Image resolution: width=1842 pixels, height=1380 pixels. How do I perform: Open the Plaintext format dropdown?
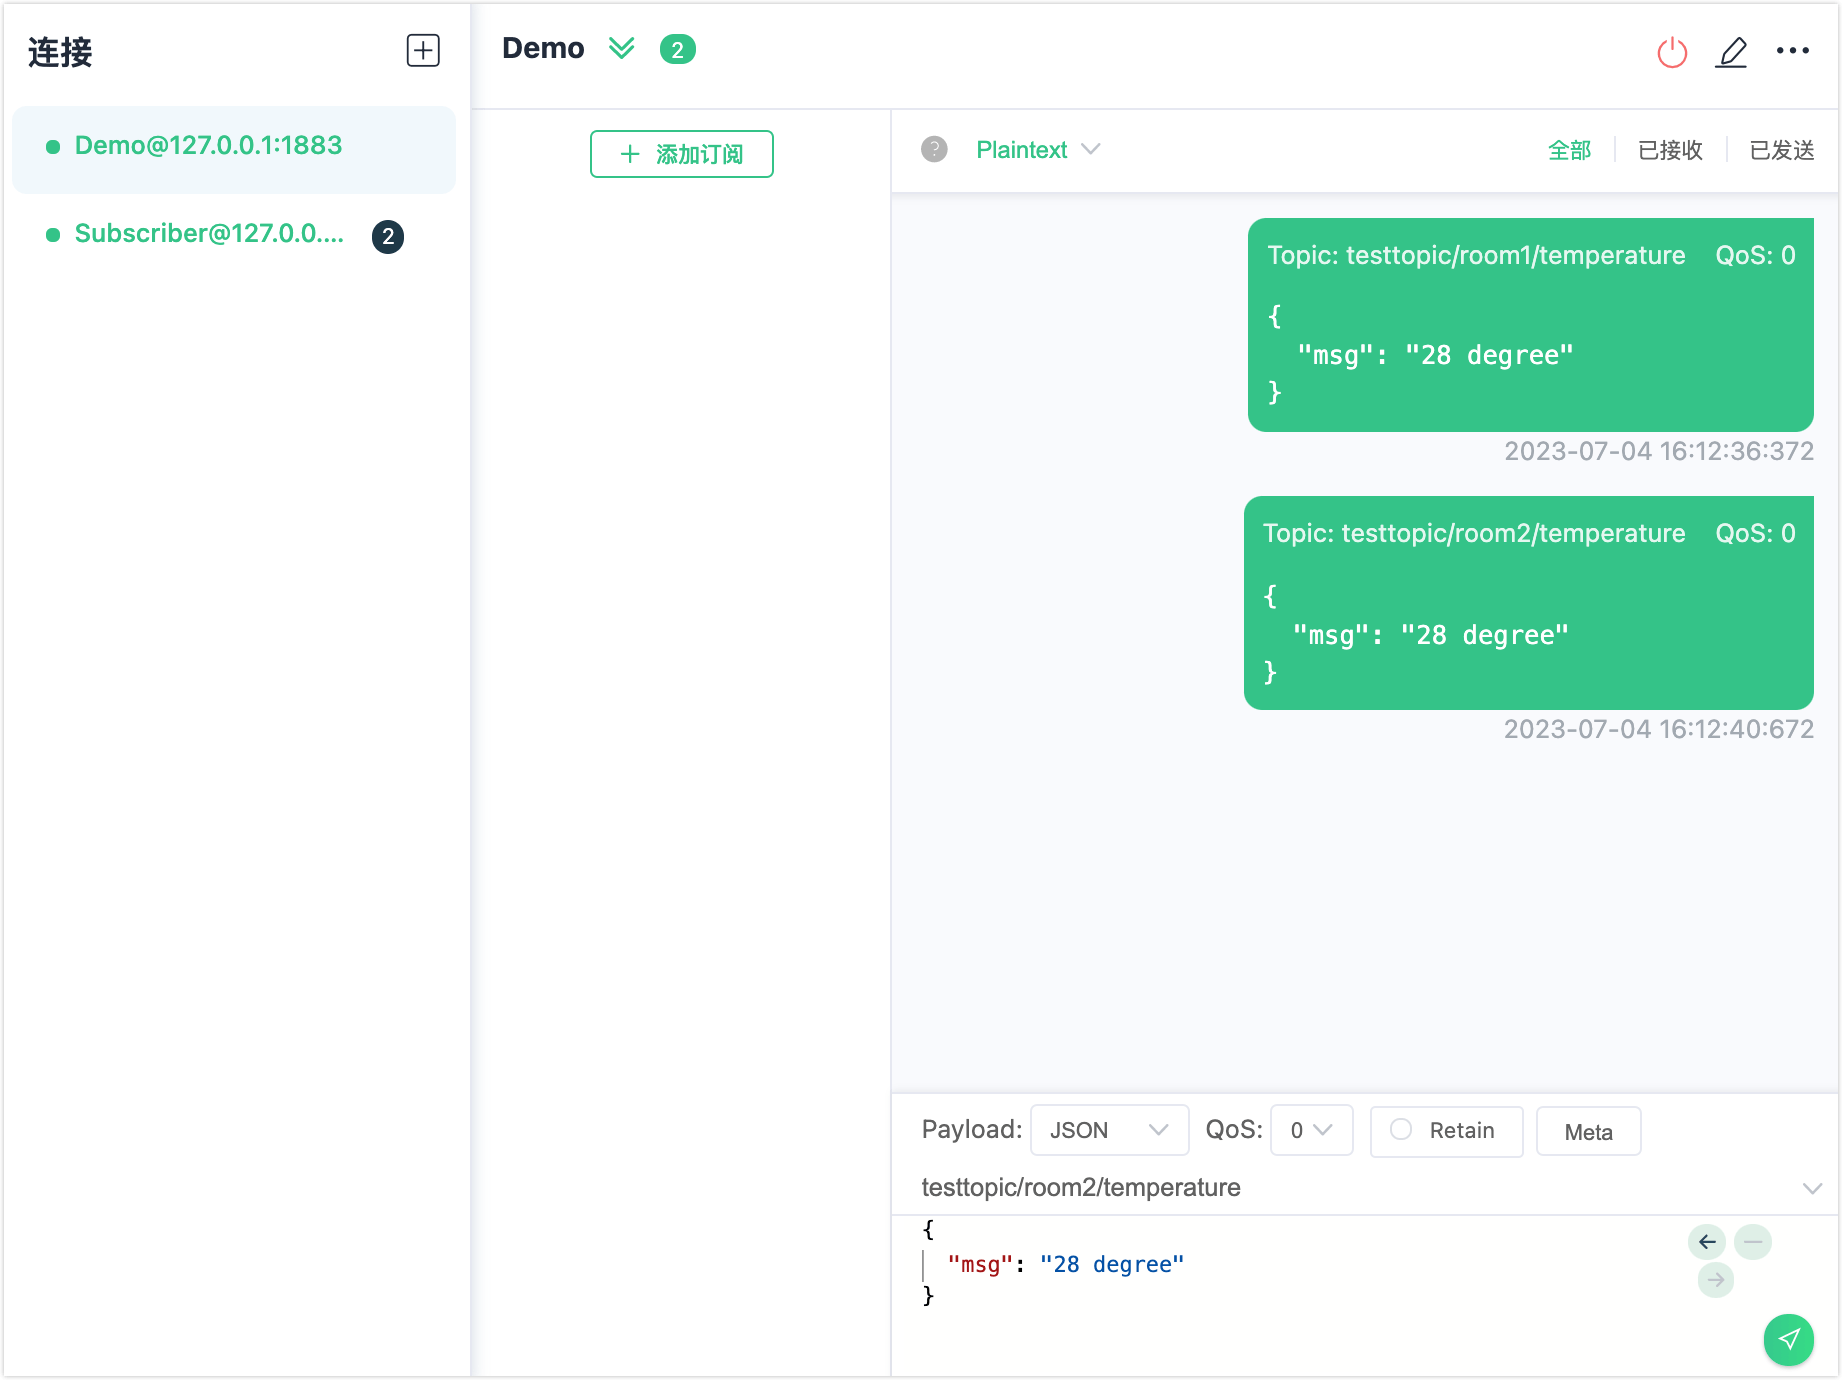(x=1038, y=150)
